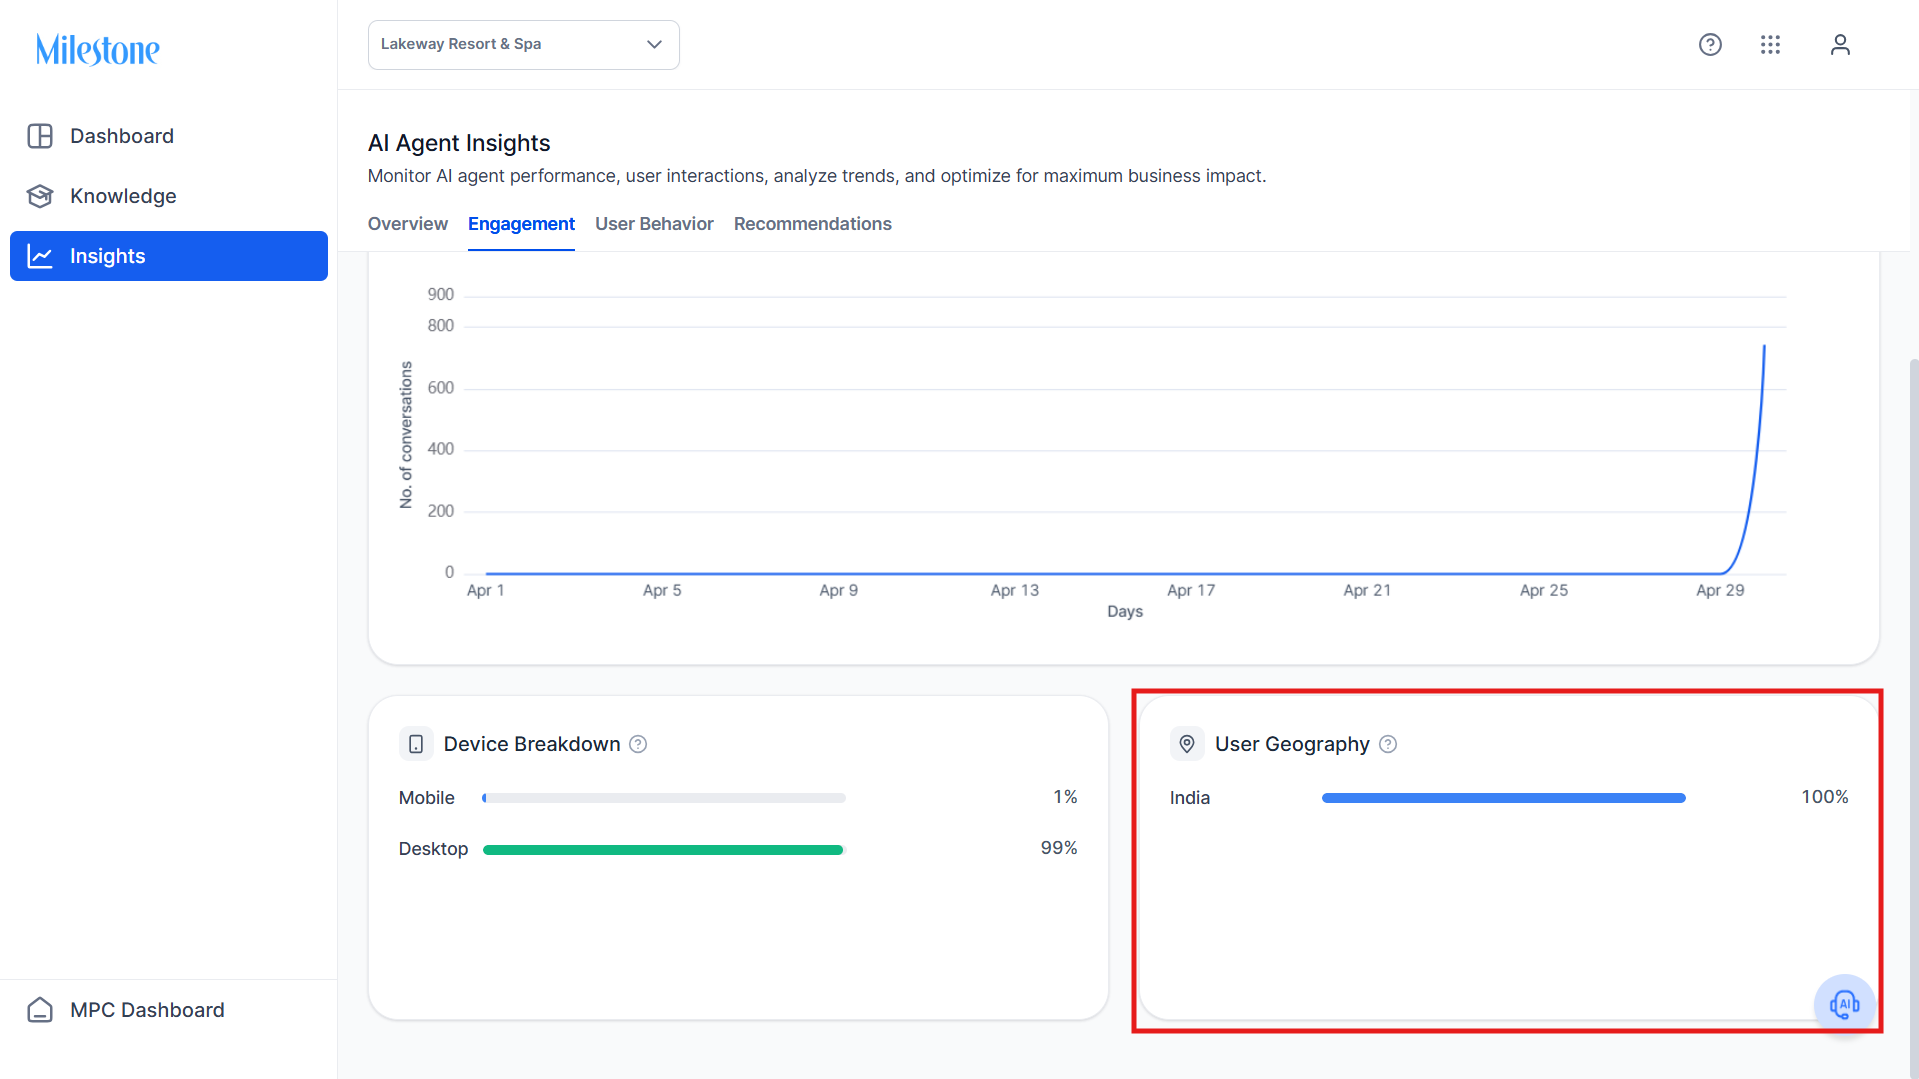Click the Device Breakdown phone icon
Screen dimensions: 1919x1079
(x=416, y=744)
